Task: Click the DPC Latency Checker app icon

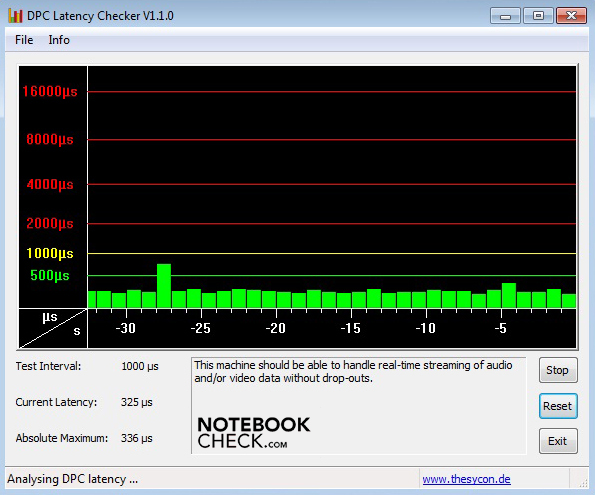Action: point(15,16)
